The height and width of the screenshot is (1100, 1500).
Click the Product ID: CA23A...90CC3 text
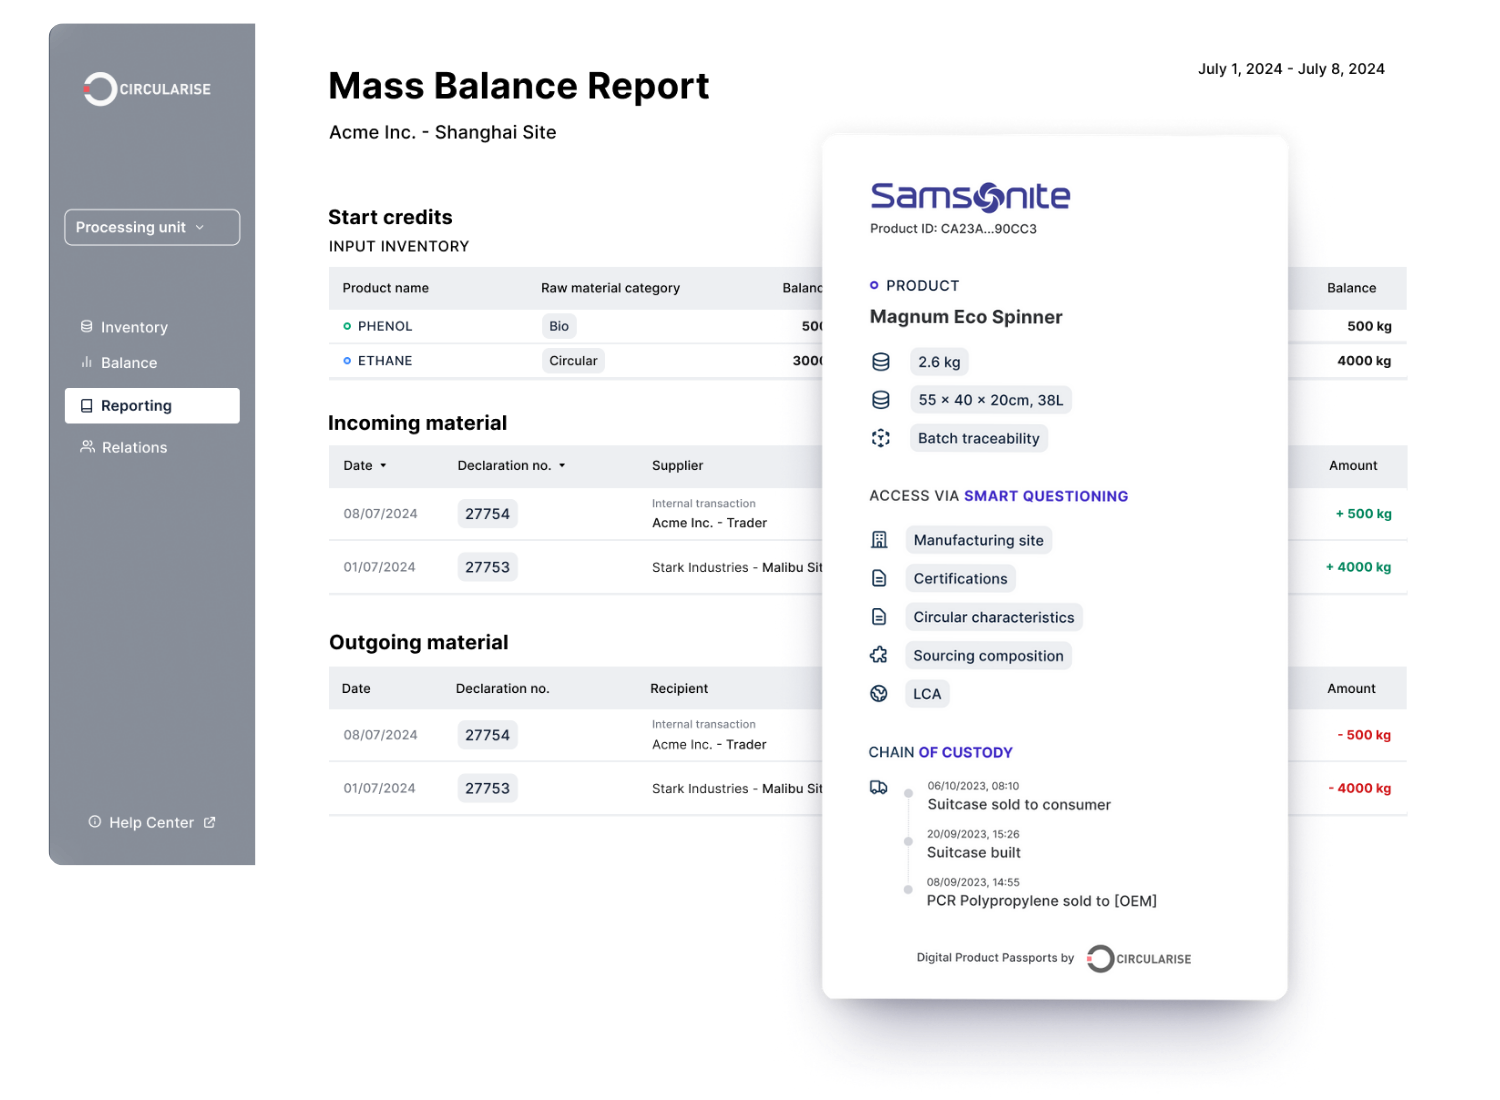coord(953,229)
